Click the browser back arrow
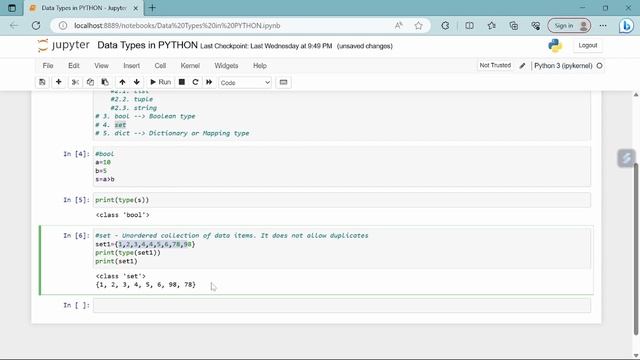The height and width of the screenshot is (360, 640). click(14, 25)
